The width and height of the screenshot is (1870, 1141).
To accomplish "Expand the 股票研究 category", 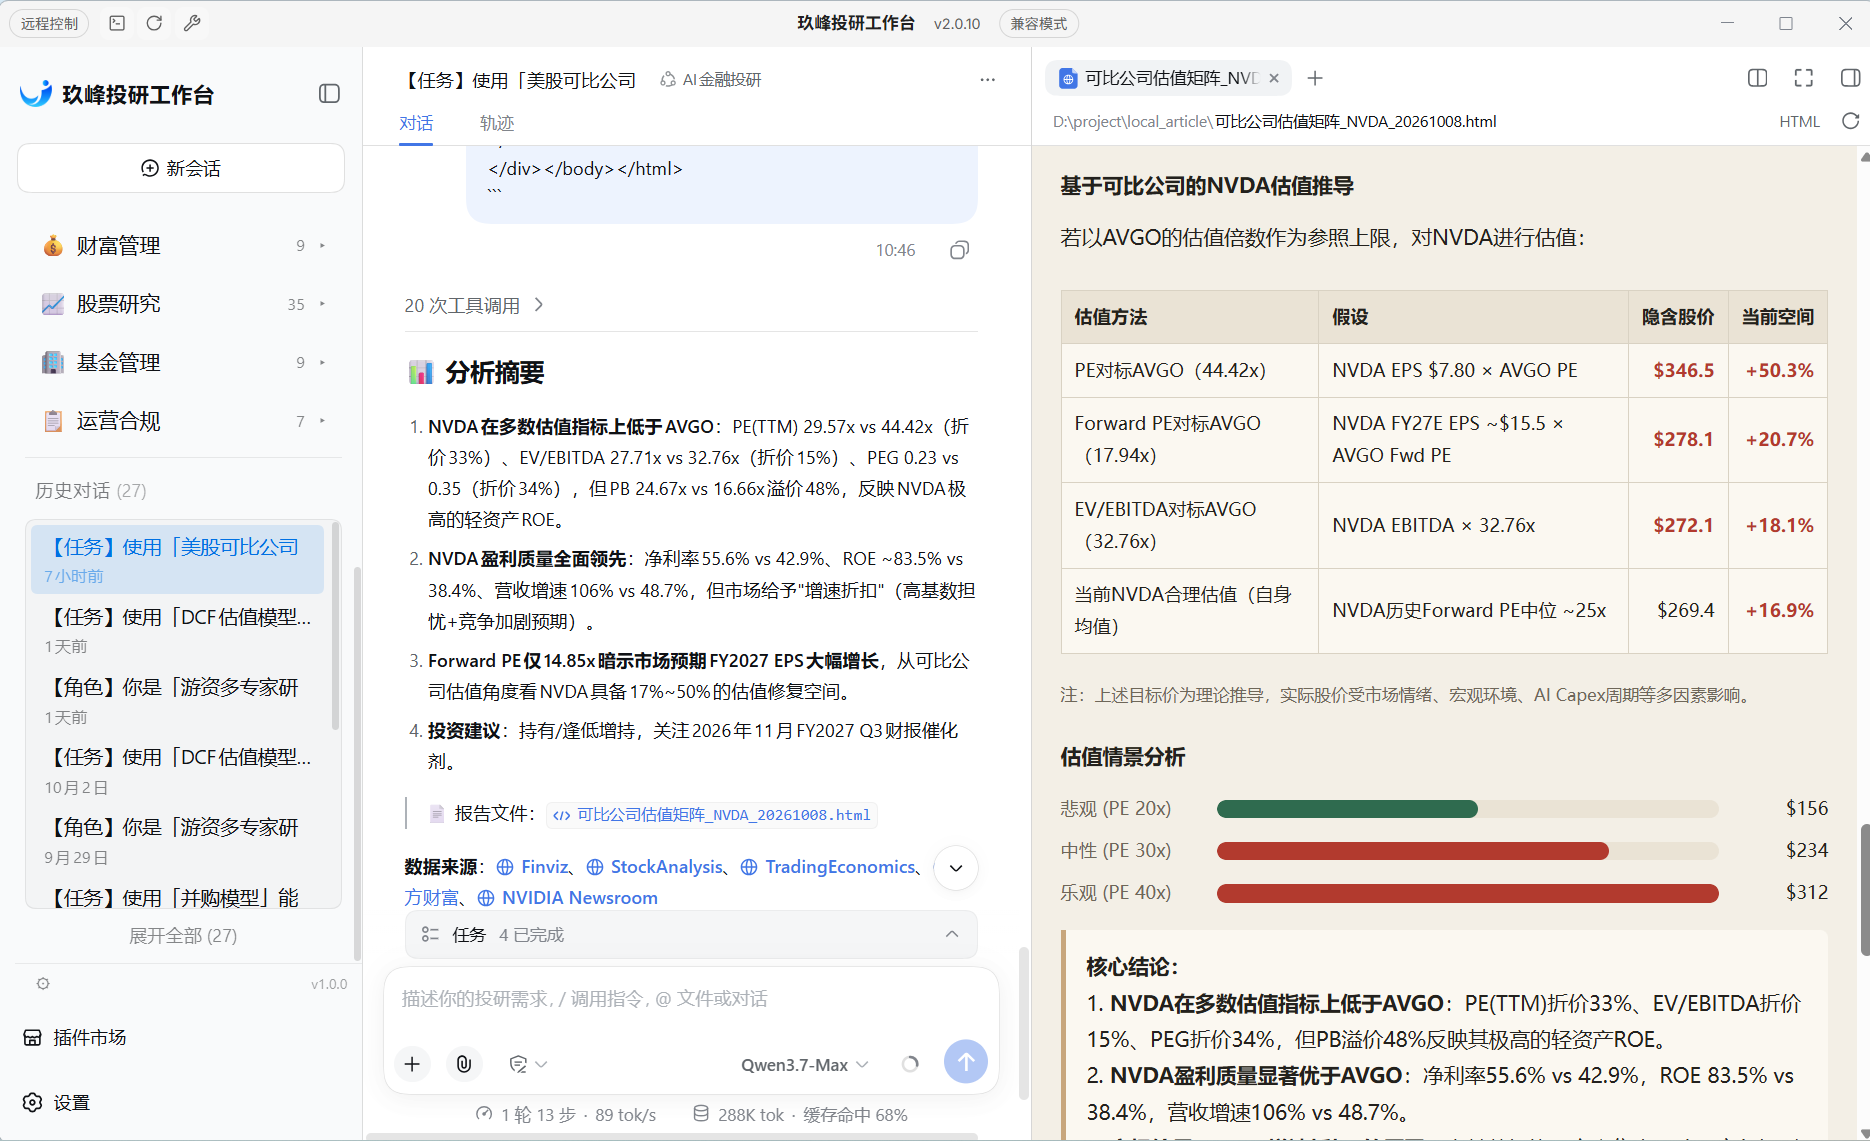I will coord(181,304).
